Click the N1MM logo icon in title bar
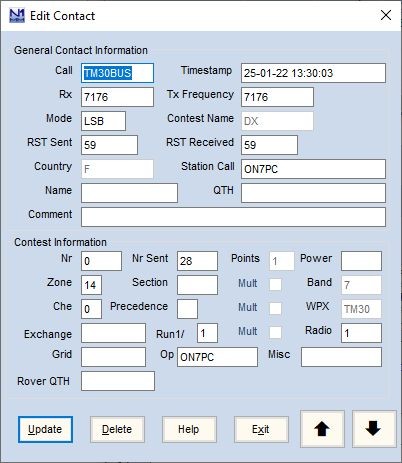Viewport: 402px width, 463px height. [17, 16]
